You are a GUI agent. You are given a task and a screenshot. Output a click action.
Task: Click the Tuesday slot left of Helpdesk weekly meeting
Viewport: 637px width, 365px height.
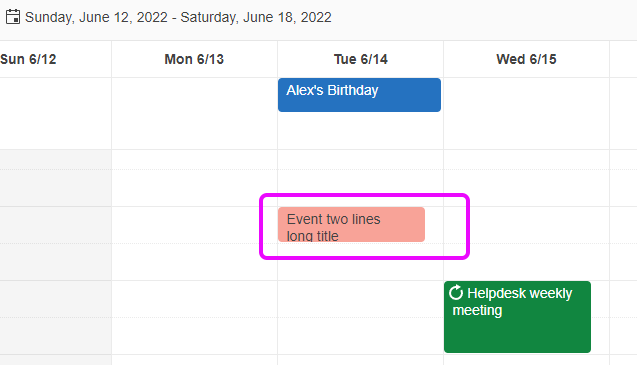tap(360, 299)
